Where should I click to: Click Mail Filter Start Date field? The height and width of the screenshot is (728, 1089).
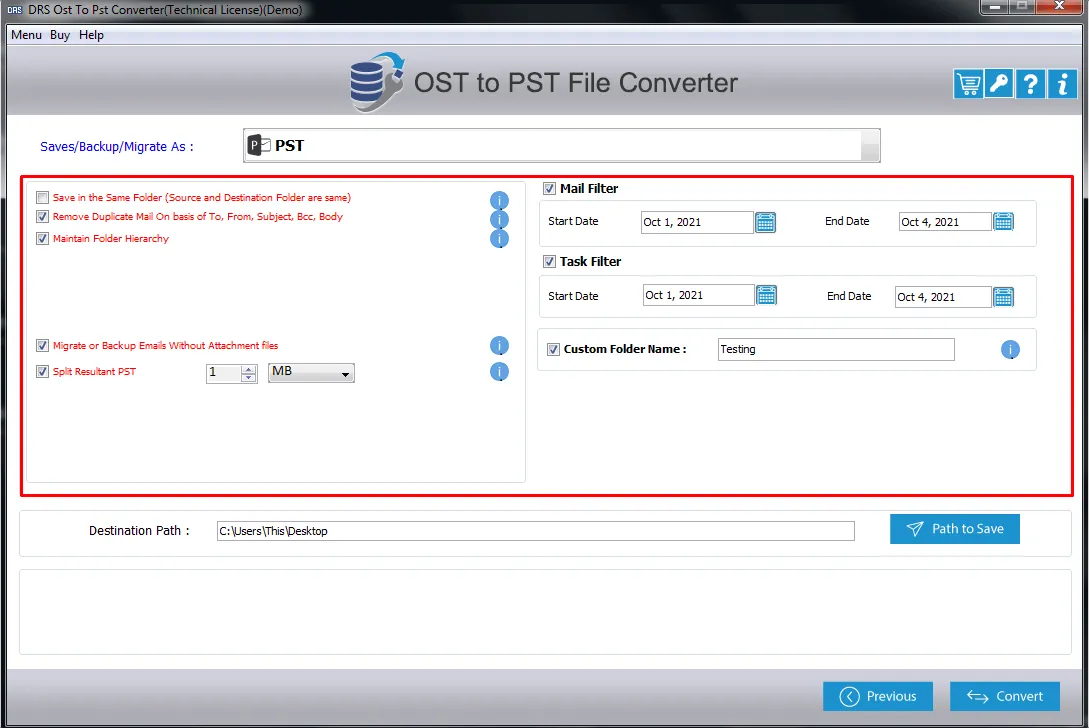(x=697, y=222)
